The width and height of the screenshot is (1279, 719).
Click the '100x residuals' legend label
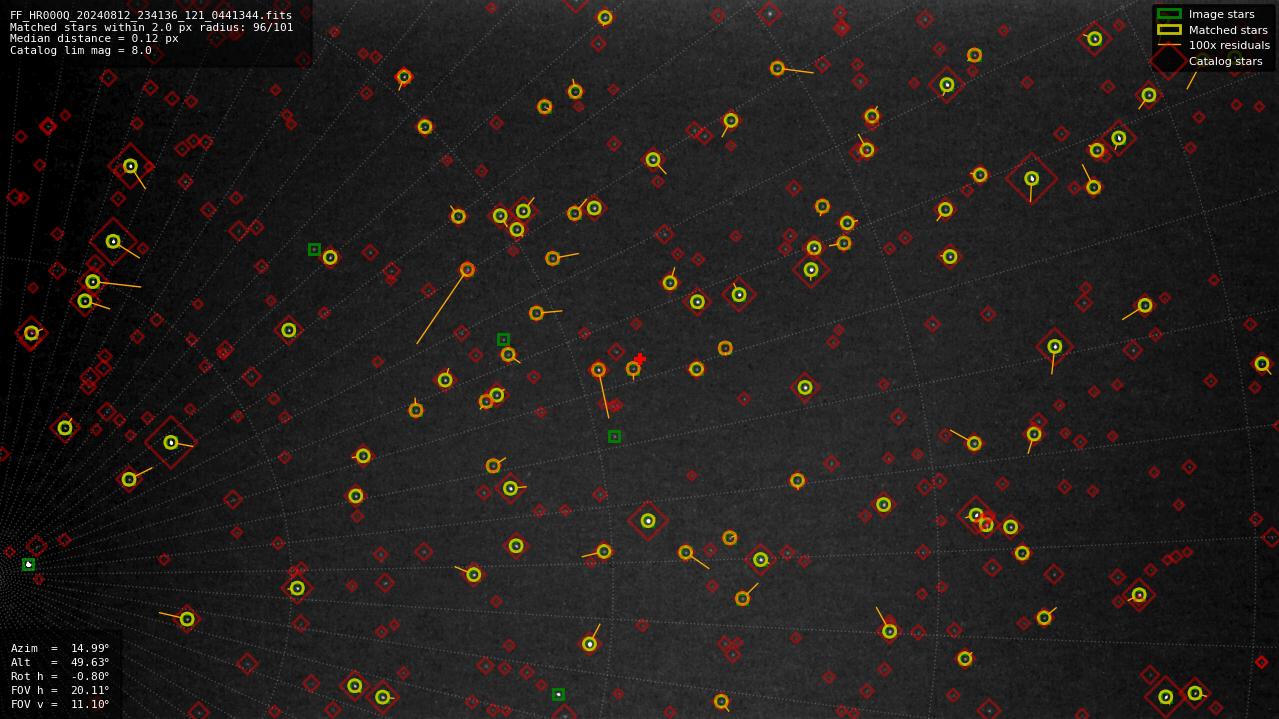[x=1229, y=45]
